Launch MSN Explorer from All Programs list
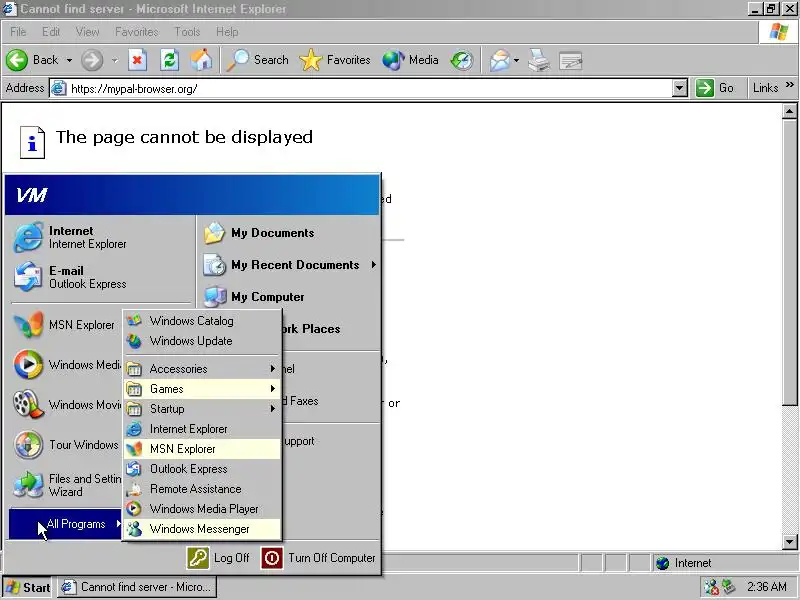800x600 pixels. 202,449
